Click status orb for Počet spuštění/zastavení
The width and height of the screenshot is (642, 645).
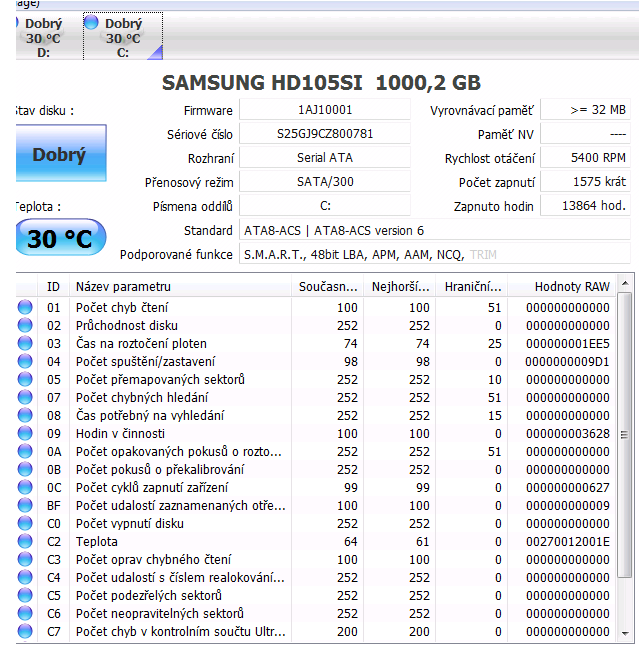pyautogui.click(x=25, y=361)
